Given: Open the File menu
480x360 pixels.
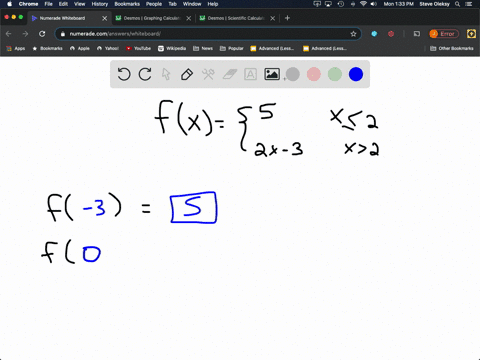Looking at the screenshot, I should coord(49,4).
